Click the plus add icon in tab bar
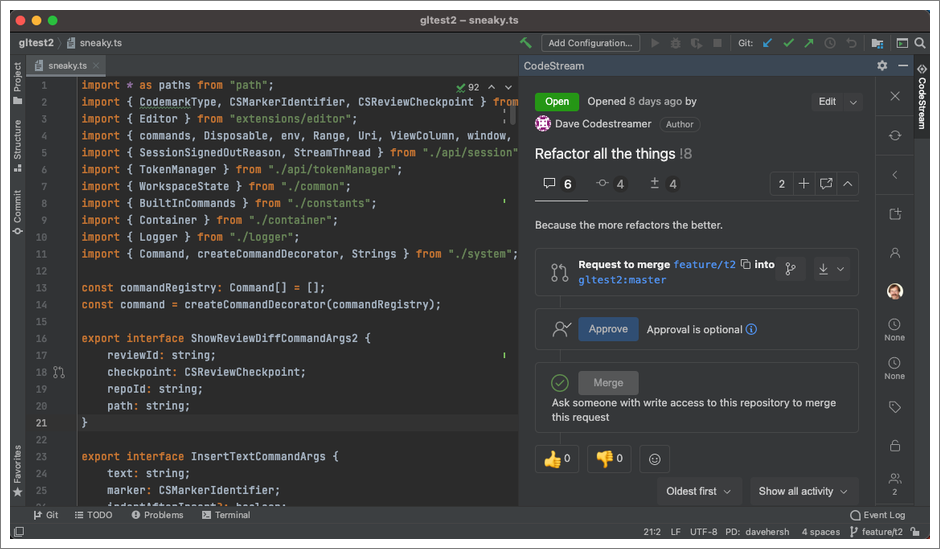The width and height of the screenshot is (940, 549). point(804,183)
